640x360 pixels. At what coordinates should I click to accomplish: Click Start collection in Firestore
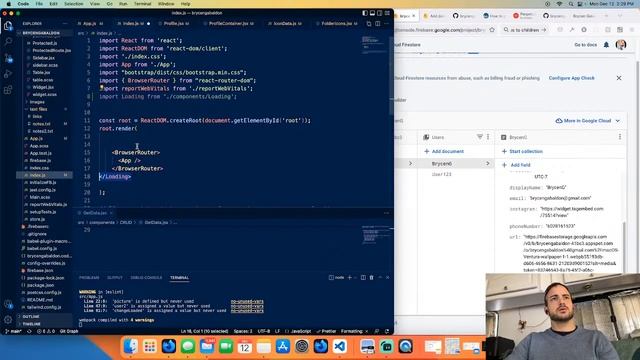coord(522,151)
